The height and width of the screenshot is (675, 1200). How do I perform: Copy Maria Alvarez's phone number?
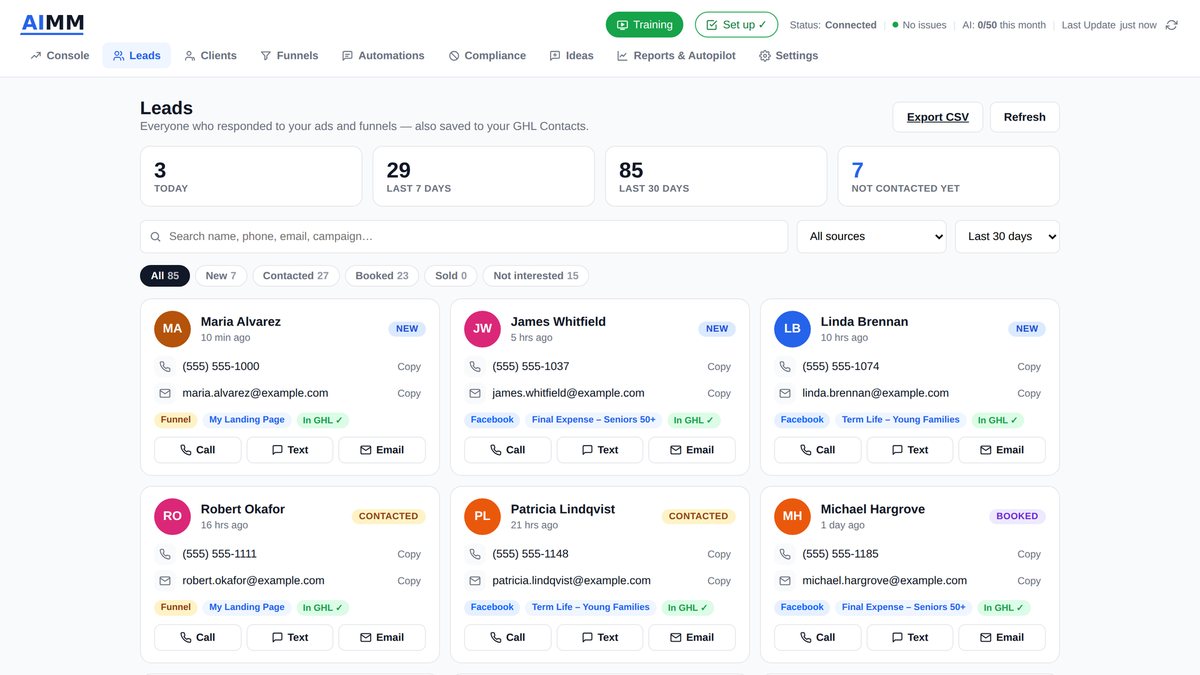[x=409, y=367]
